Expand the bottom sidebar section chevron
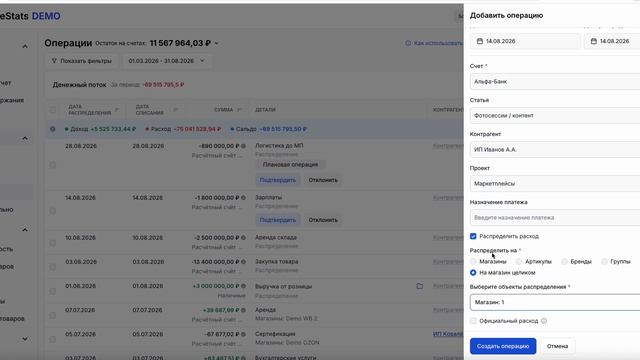640x360 pixels. [x=25, y=339]
